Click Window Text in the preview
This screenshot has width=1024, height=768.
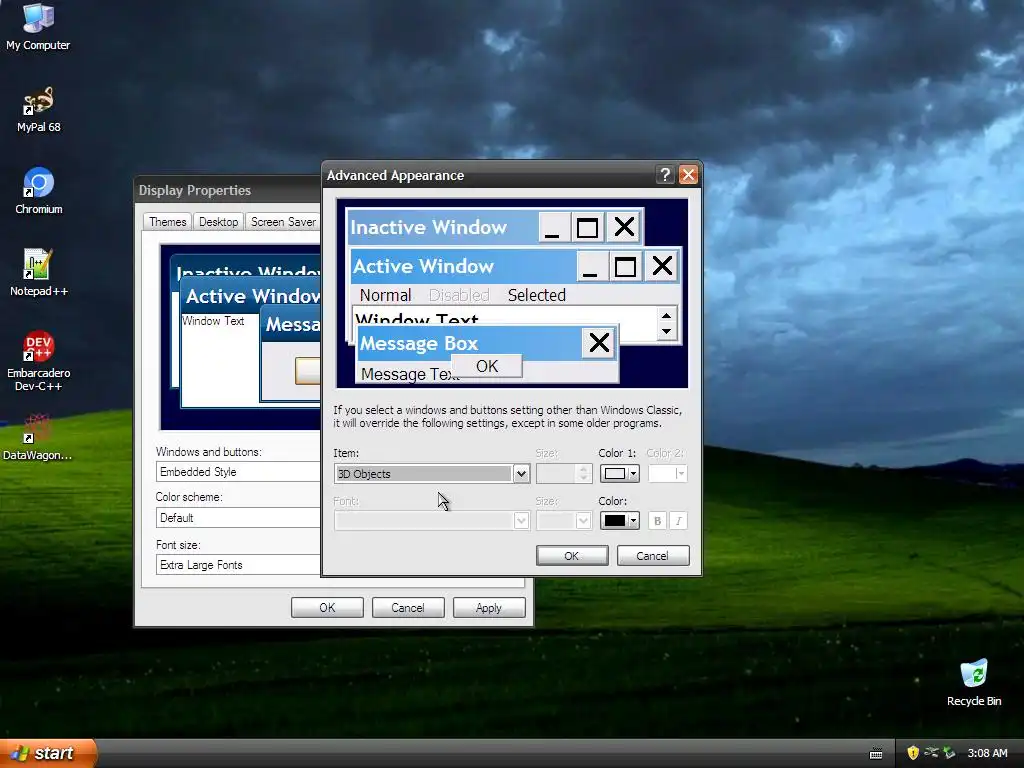417,319
